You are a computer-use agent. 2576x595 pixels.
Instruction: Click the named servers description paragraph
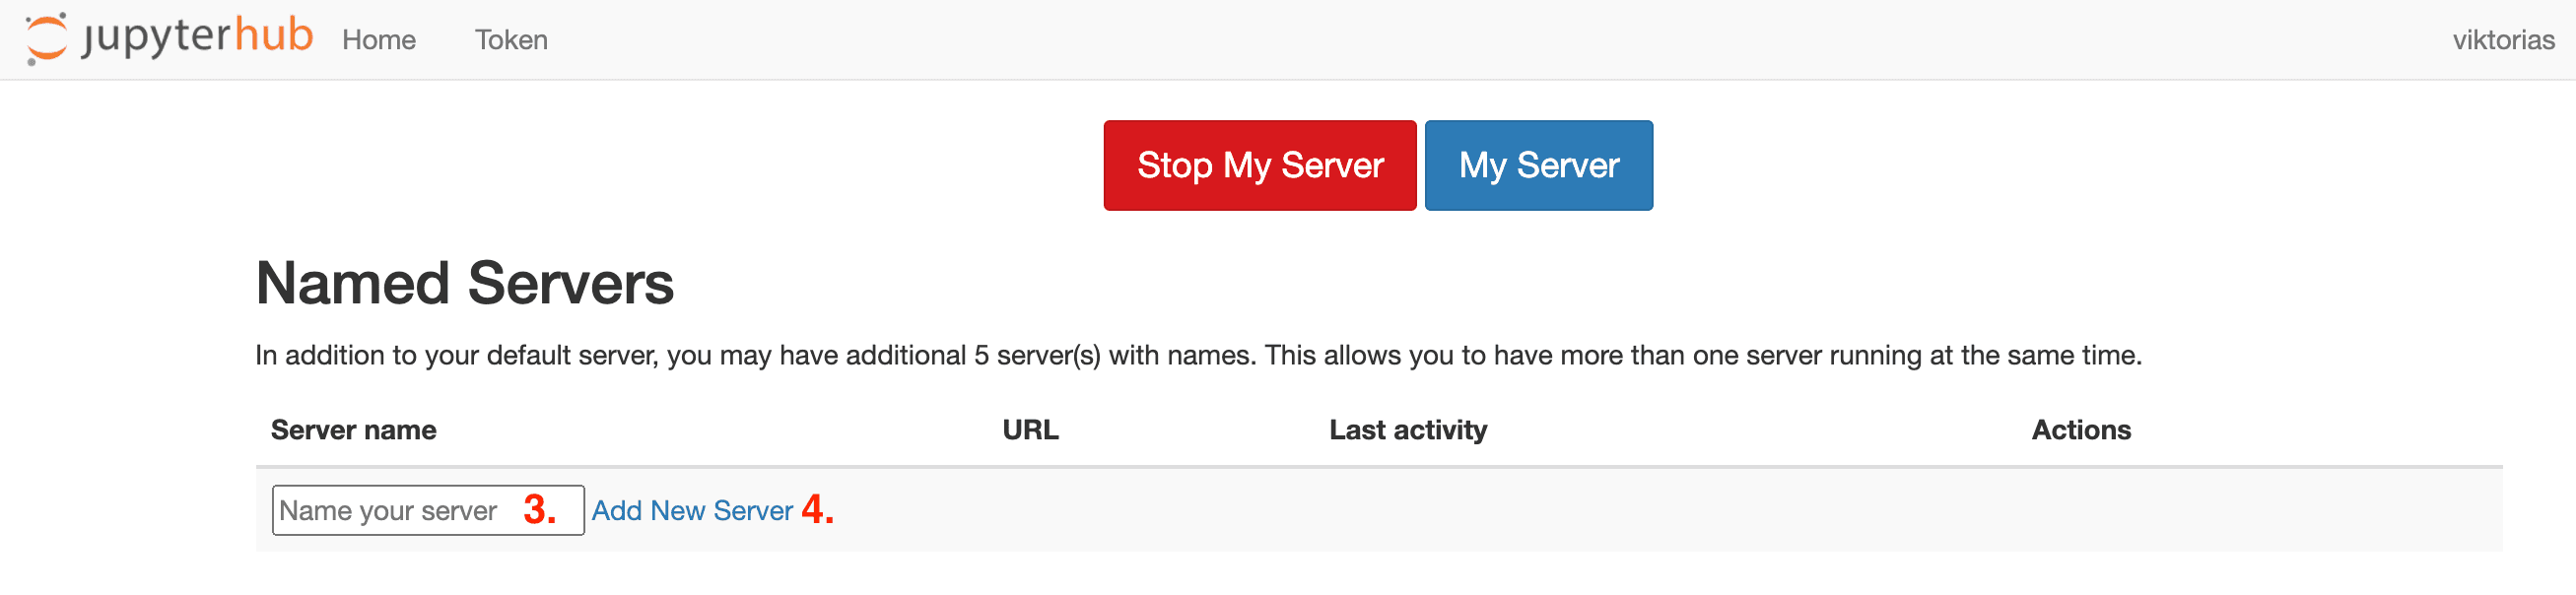click(x=1197, y=355)
